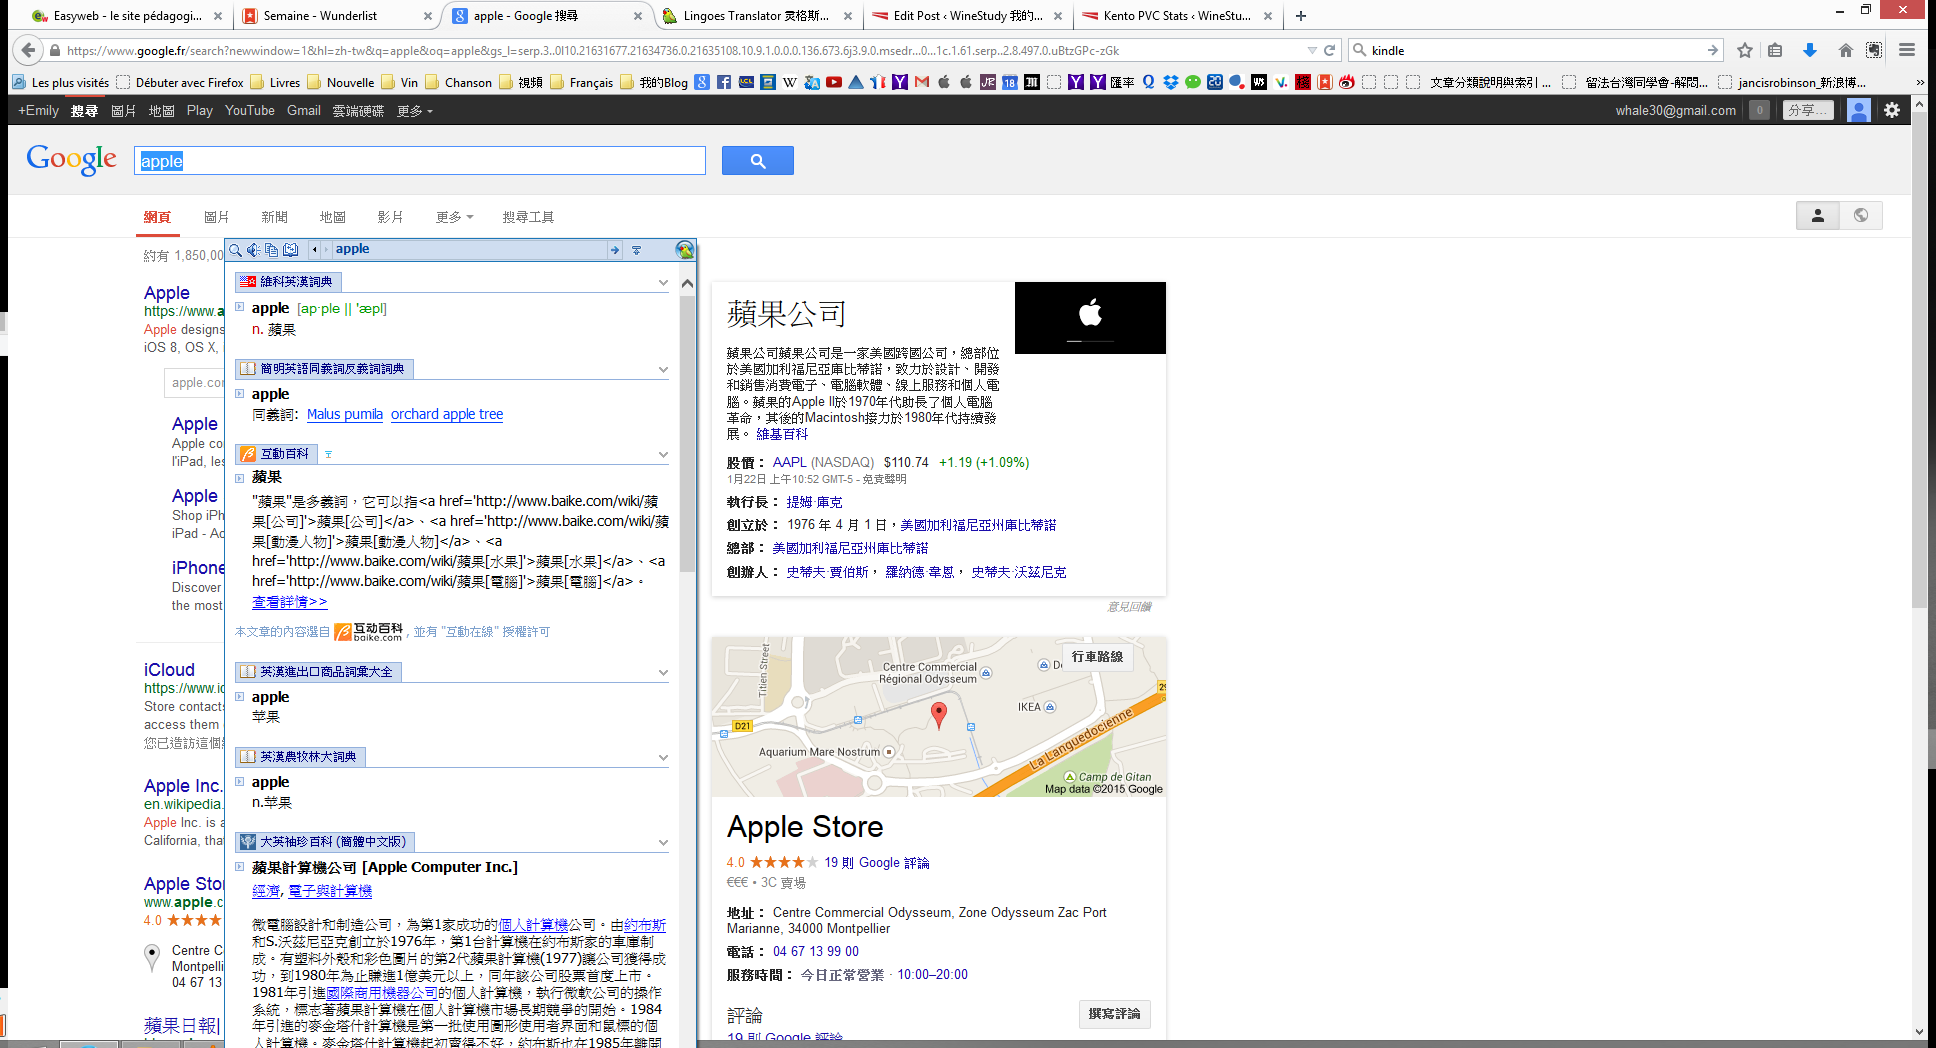Collapse the 英漢進出口商品詞彙大全 section
Image resolution: width=1936 pixels, height=1048 pixels.
point(663,673)
